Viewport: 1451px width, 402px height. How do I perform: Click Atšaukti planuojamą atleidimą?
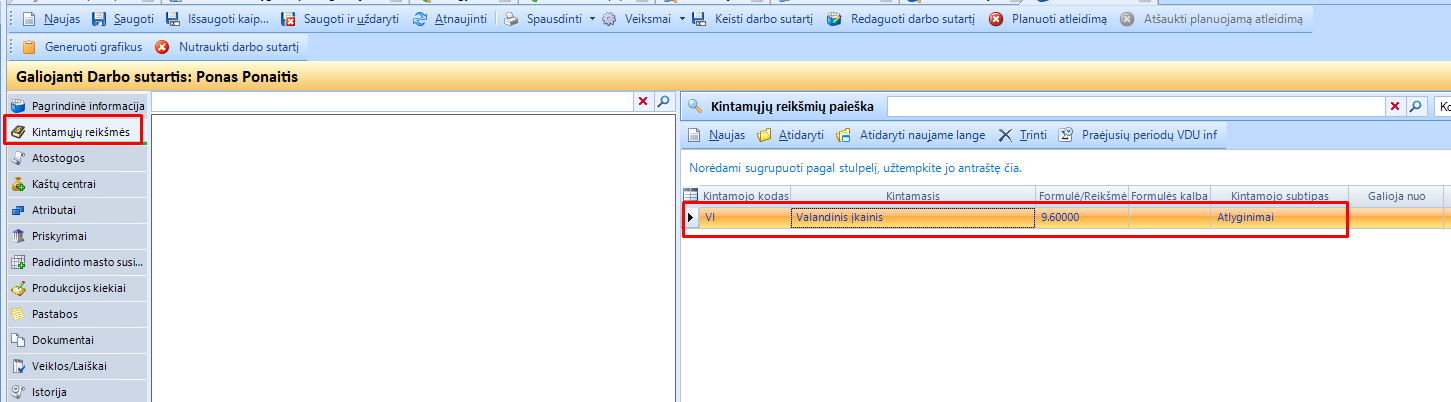click(x=1210, y=19)
